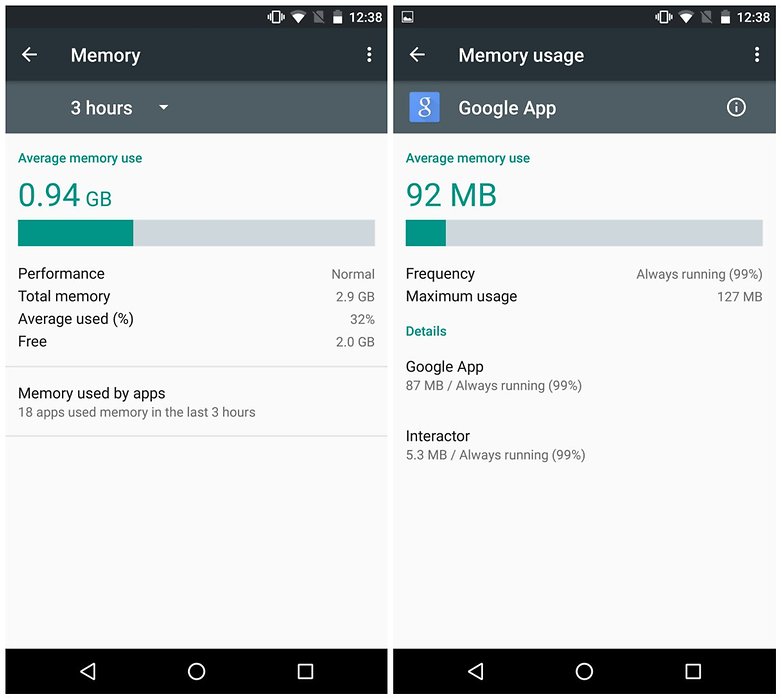Tap the Google App info icon
The width and height of the screenshot is (782, 700).
736,107
